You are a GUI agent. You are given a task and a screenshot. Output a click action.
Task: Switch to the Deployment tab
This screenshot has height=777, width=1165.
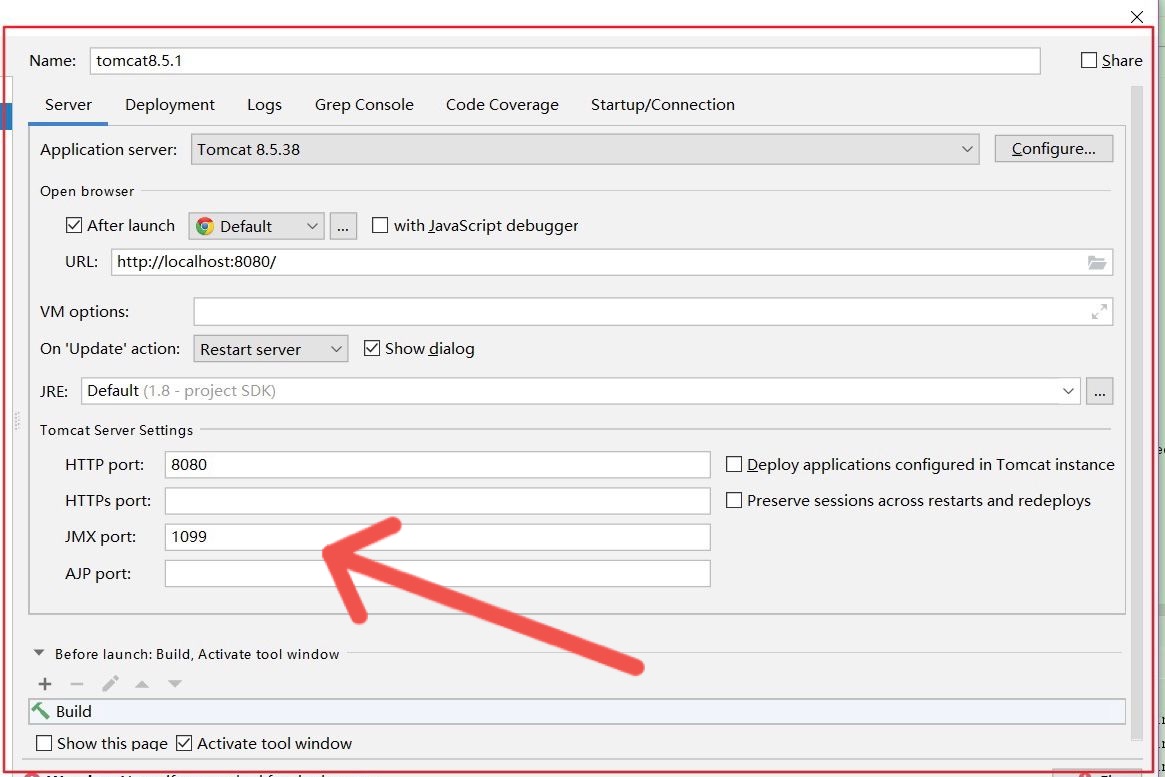pyautogui.click(x=169, y=105)
